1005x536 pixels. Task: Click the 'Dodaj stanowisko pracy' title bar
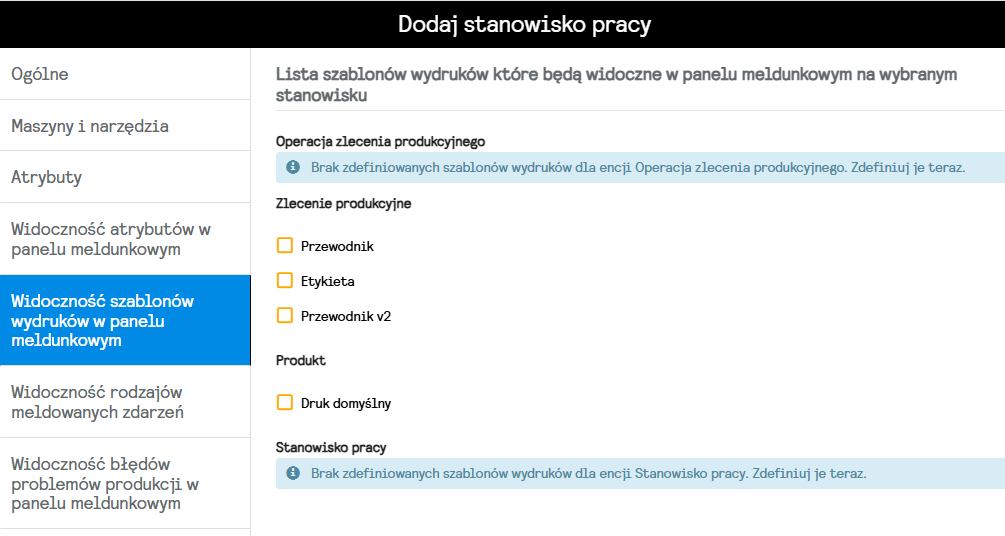pos(502,24)
